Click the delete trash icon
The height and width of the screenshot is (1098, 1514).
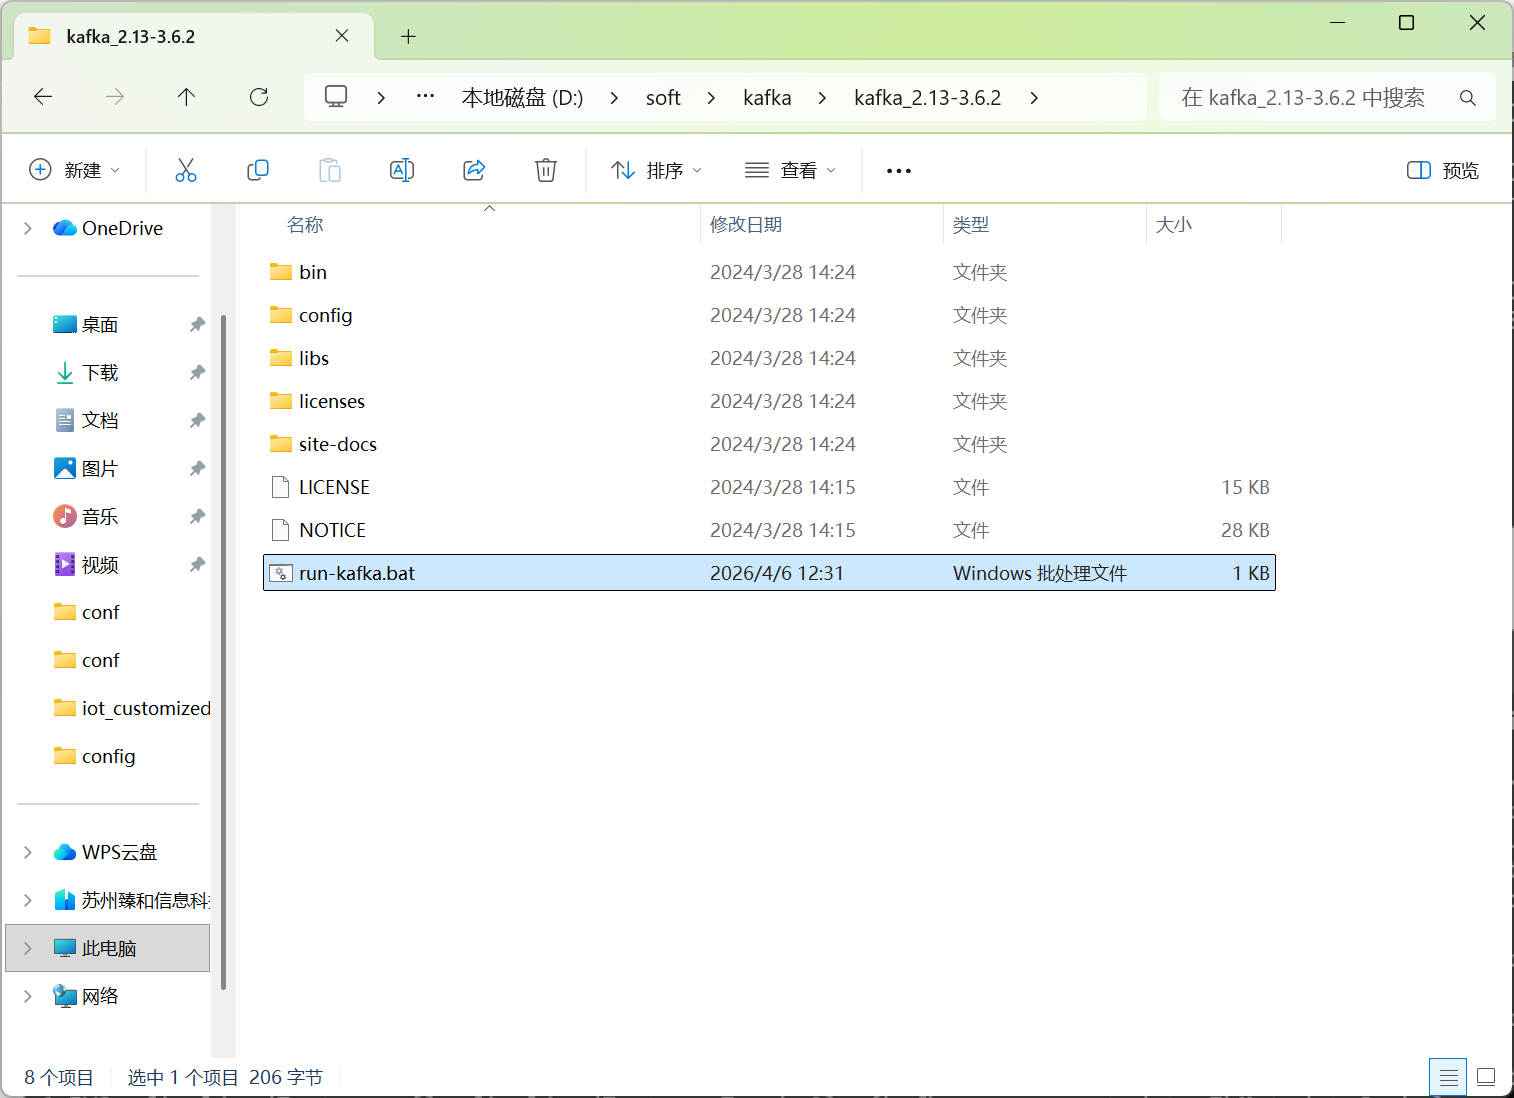point(546,170)
